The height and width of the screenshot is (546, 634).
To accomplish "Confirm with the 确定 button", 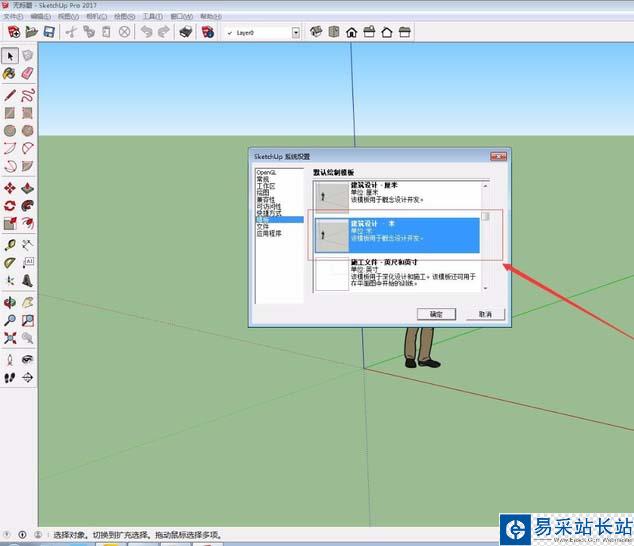I will [x=436, y=314].
